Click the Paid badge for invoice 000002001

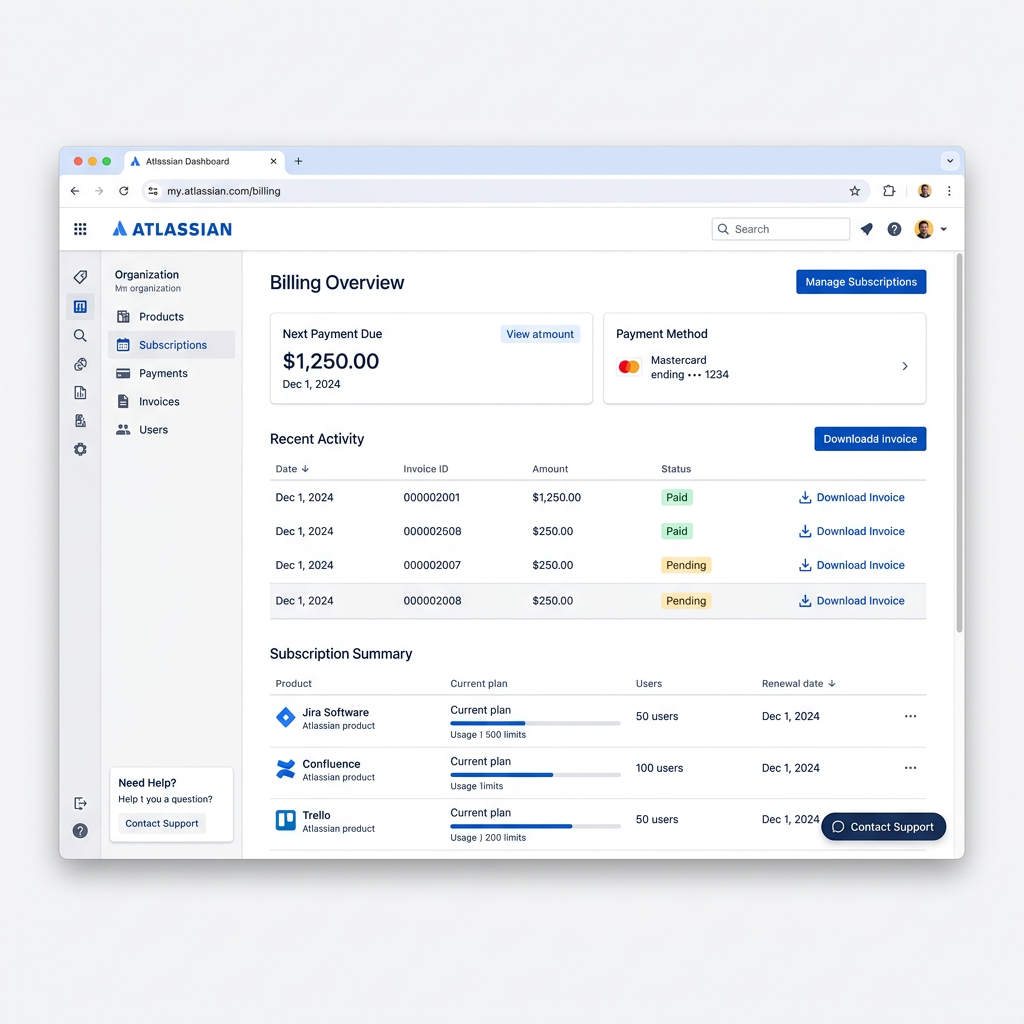tap(677, 498)
